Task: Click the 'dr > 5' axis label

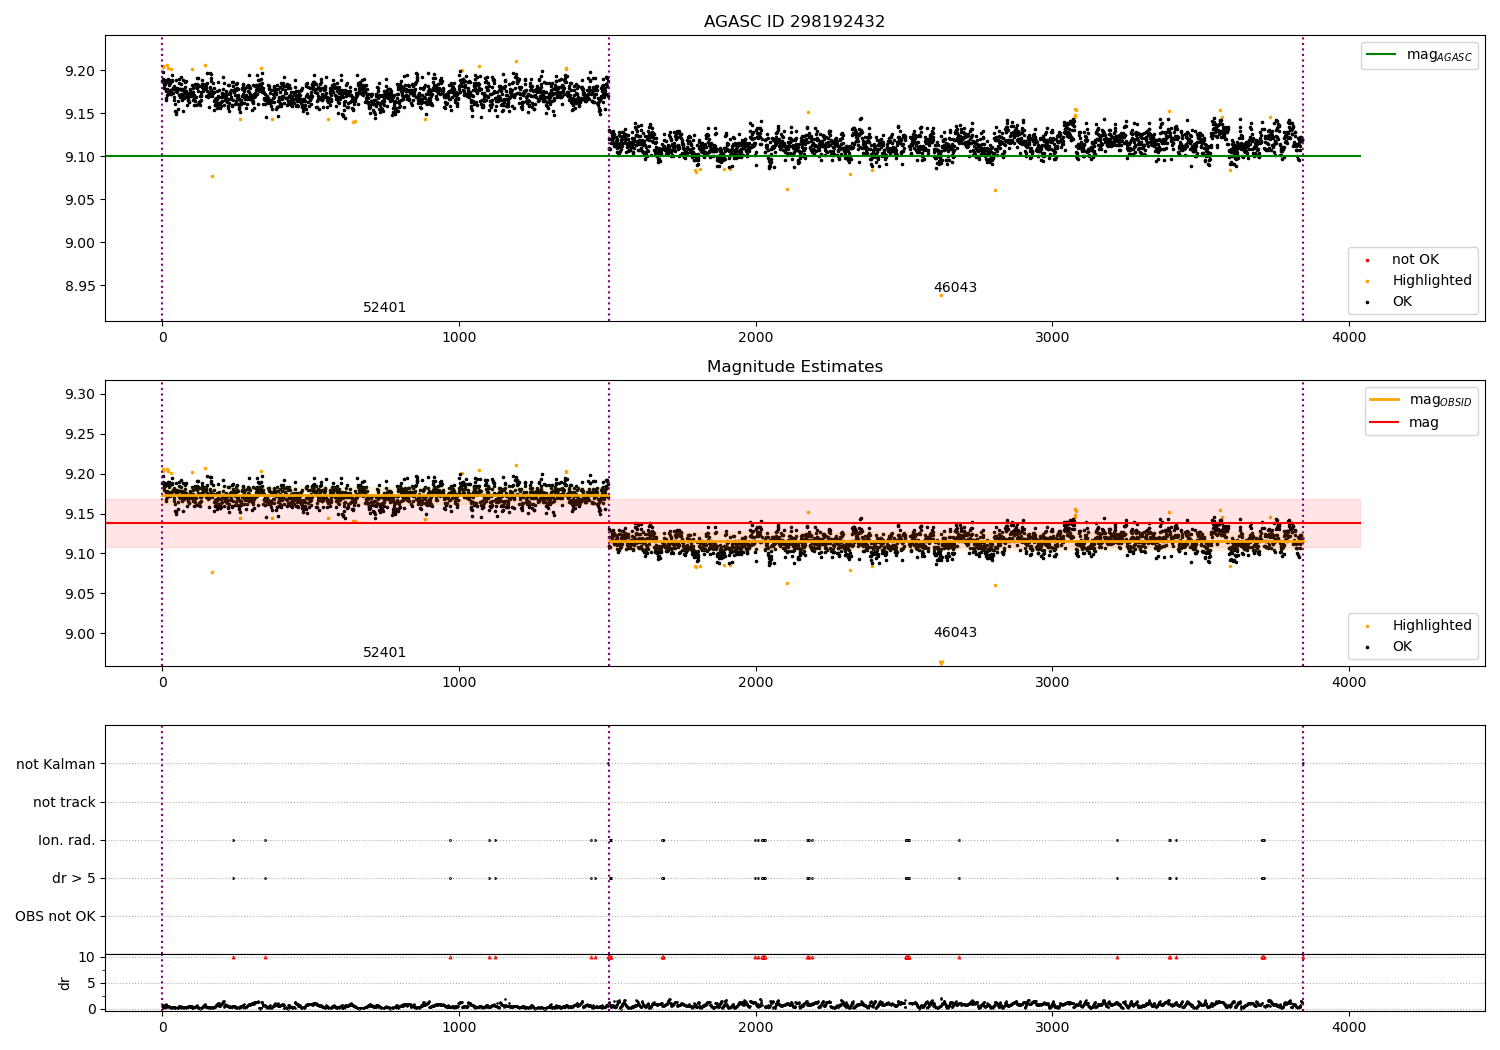Action: click(x=74, y=879)
